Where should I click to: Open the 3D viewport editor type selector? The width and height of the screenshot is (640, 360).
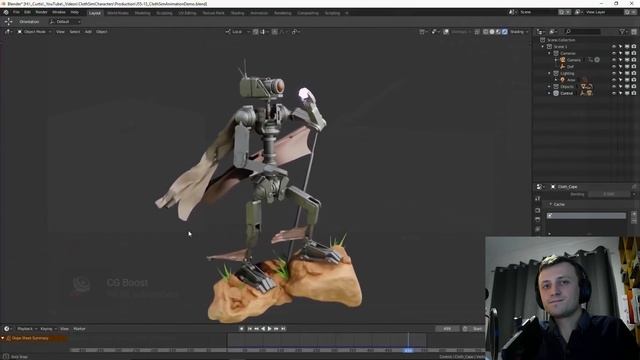pyautogui.click(x=8, y=31)
